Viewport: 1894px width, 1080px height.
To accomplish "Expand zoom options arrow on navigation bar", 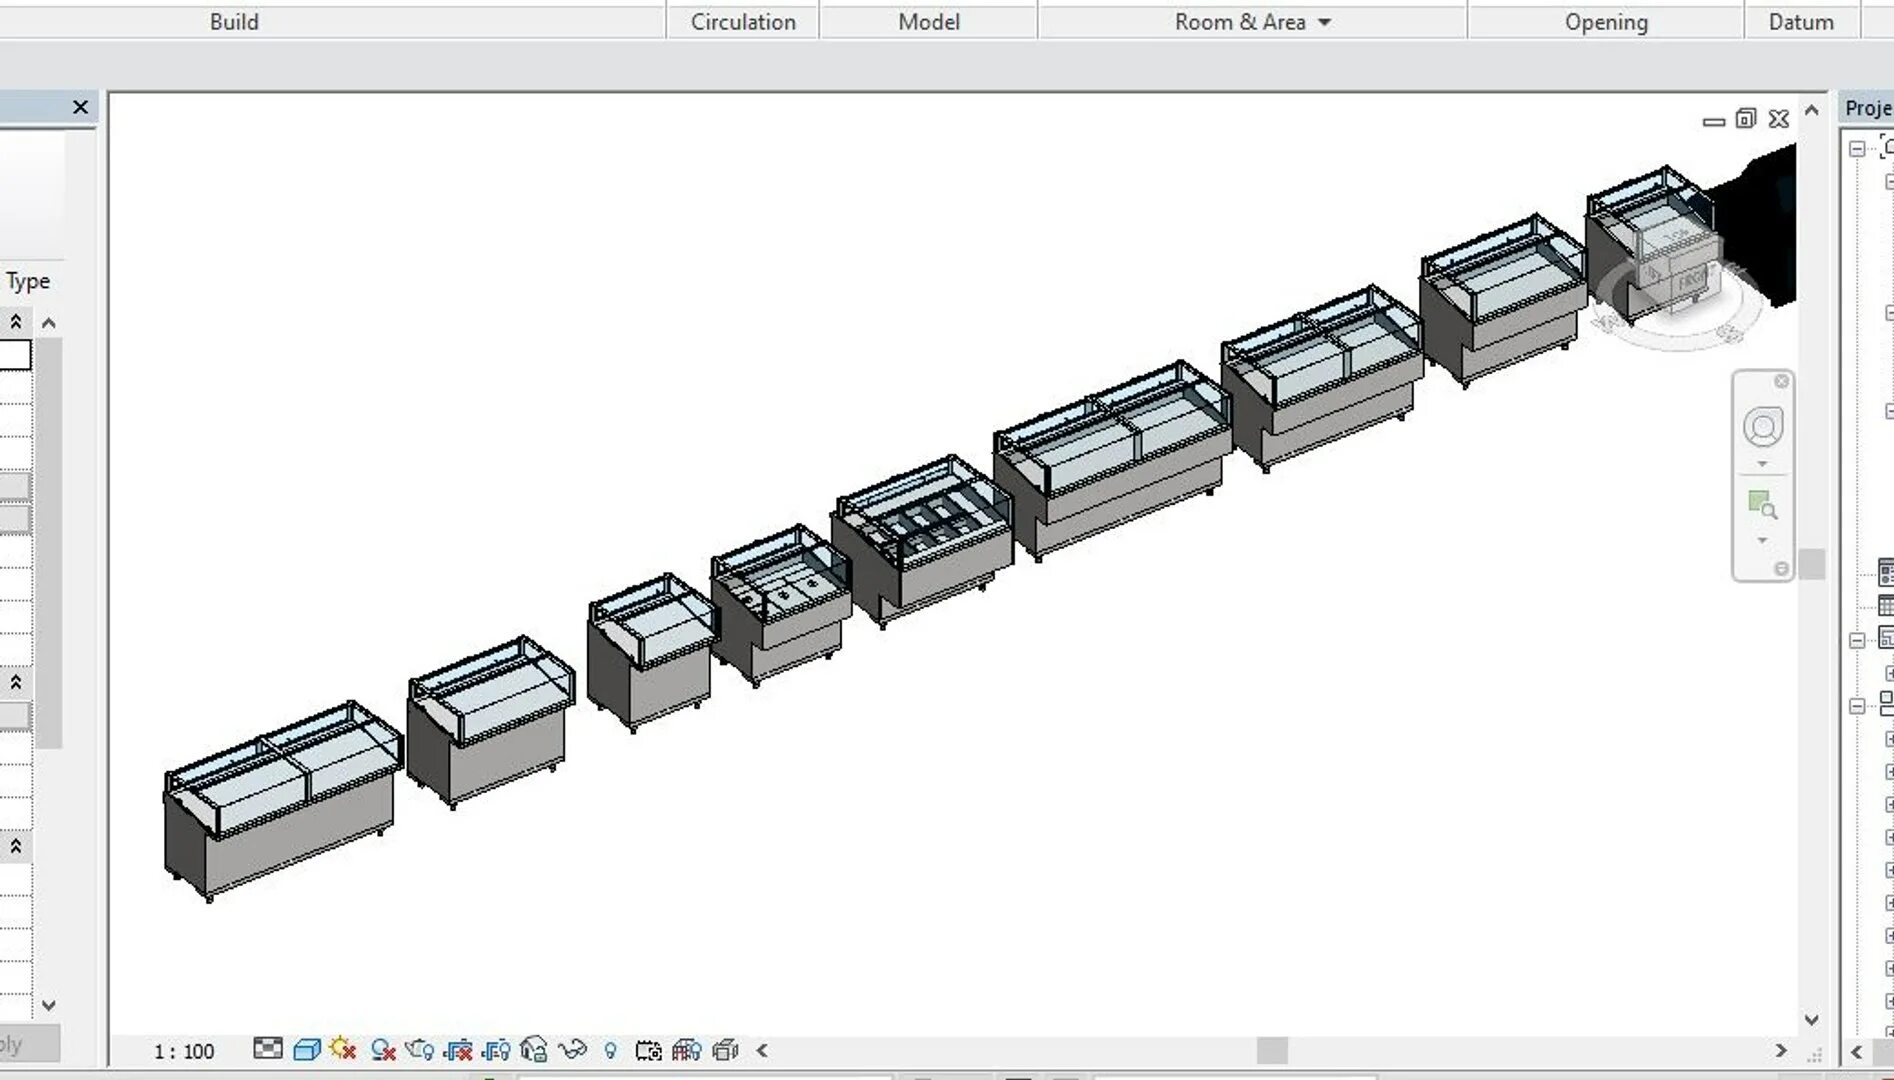I will [1762, 541].
